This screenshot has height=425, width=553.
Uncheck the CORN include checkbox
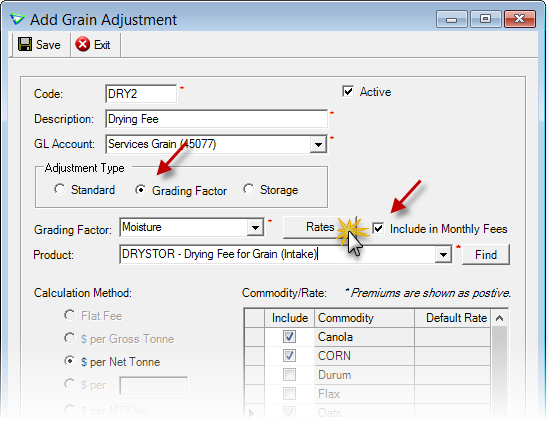[x=289, y=356]
